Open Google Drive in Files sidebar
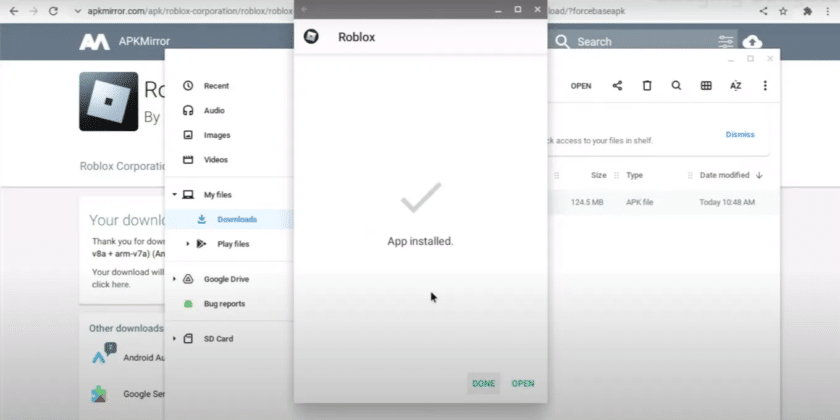This screenshot has height=420, width=840. click(226, 280)
